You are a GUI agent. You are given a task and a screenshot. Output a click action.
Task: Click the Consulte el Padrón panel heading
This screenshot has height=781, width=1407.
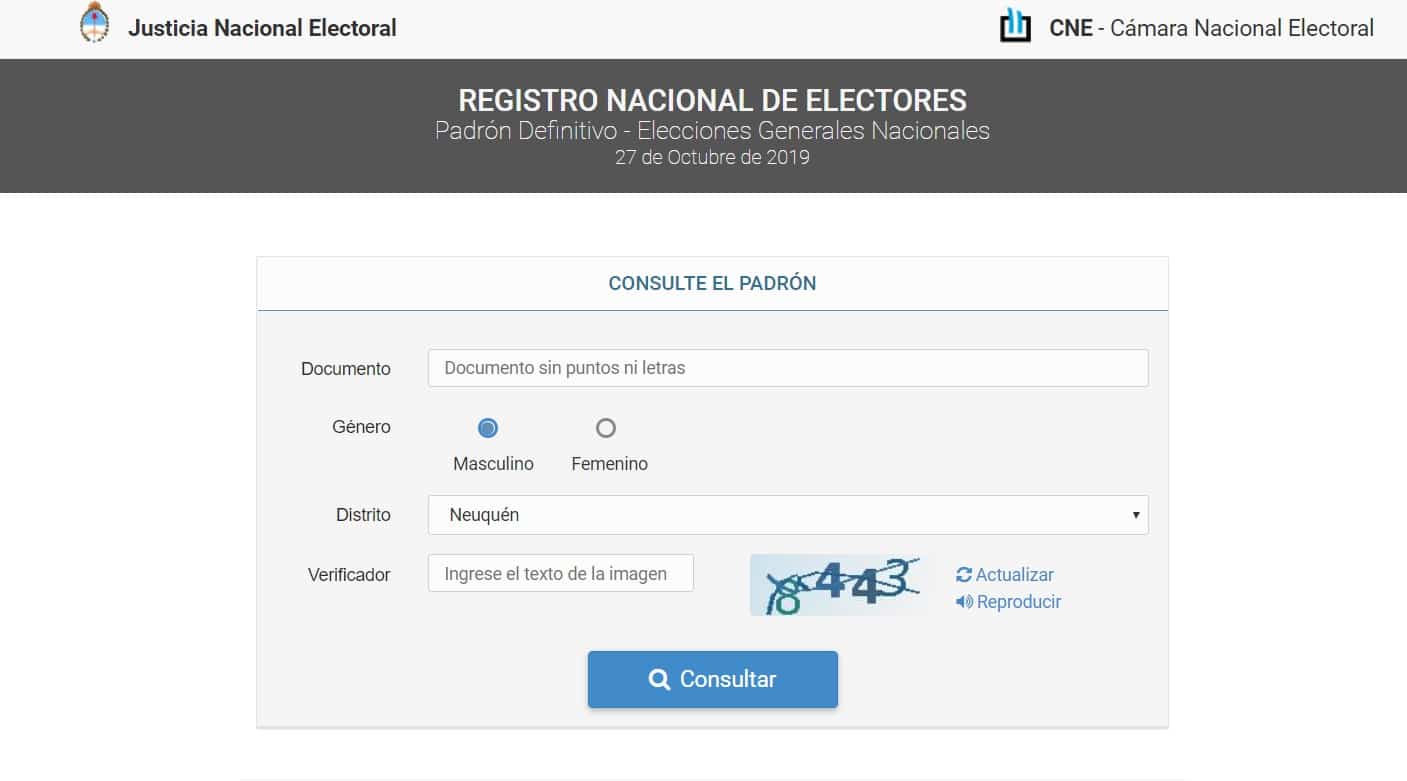pyautogui.click(x=712, y=284)
